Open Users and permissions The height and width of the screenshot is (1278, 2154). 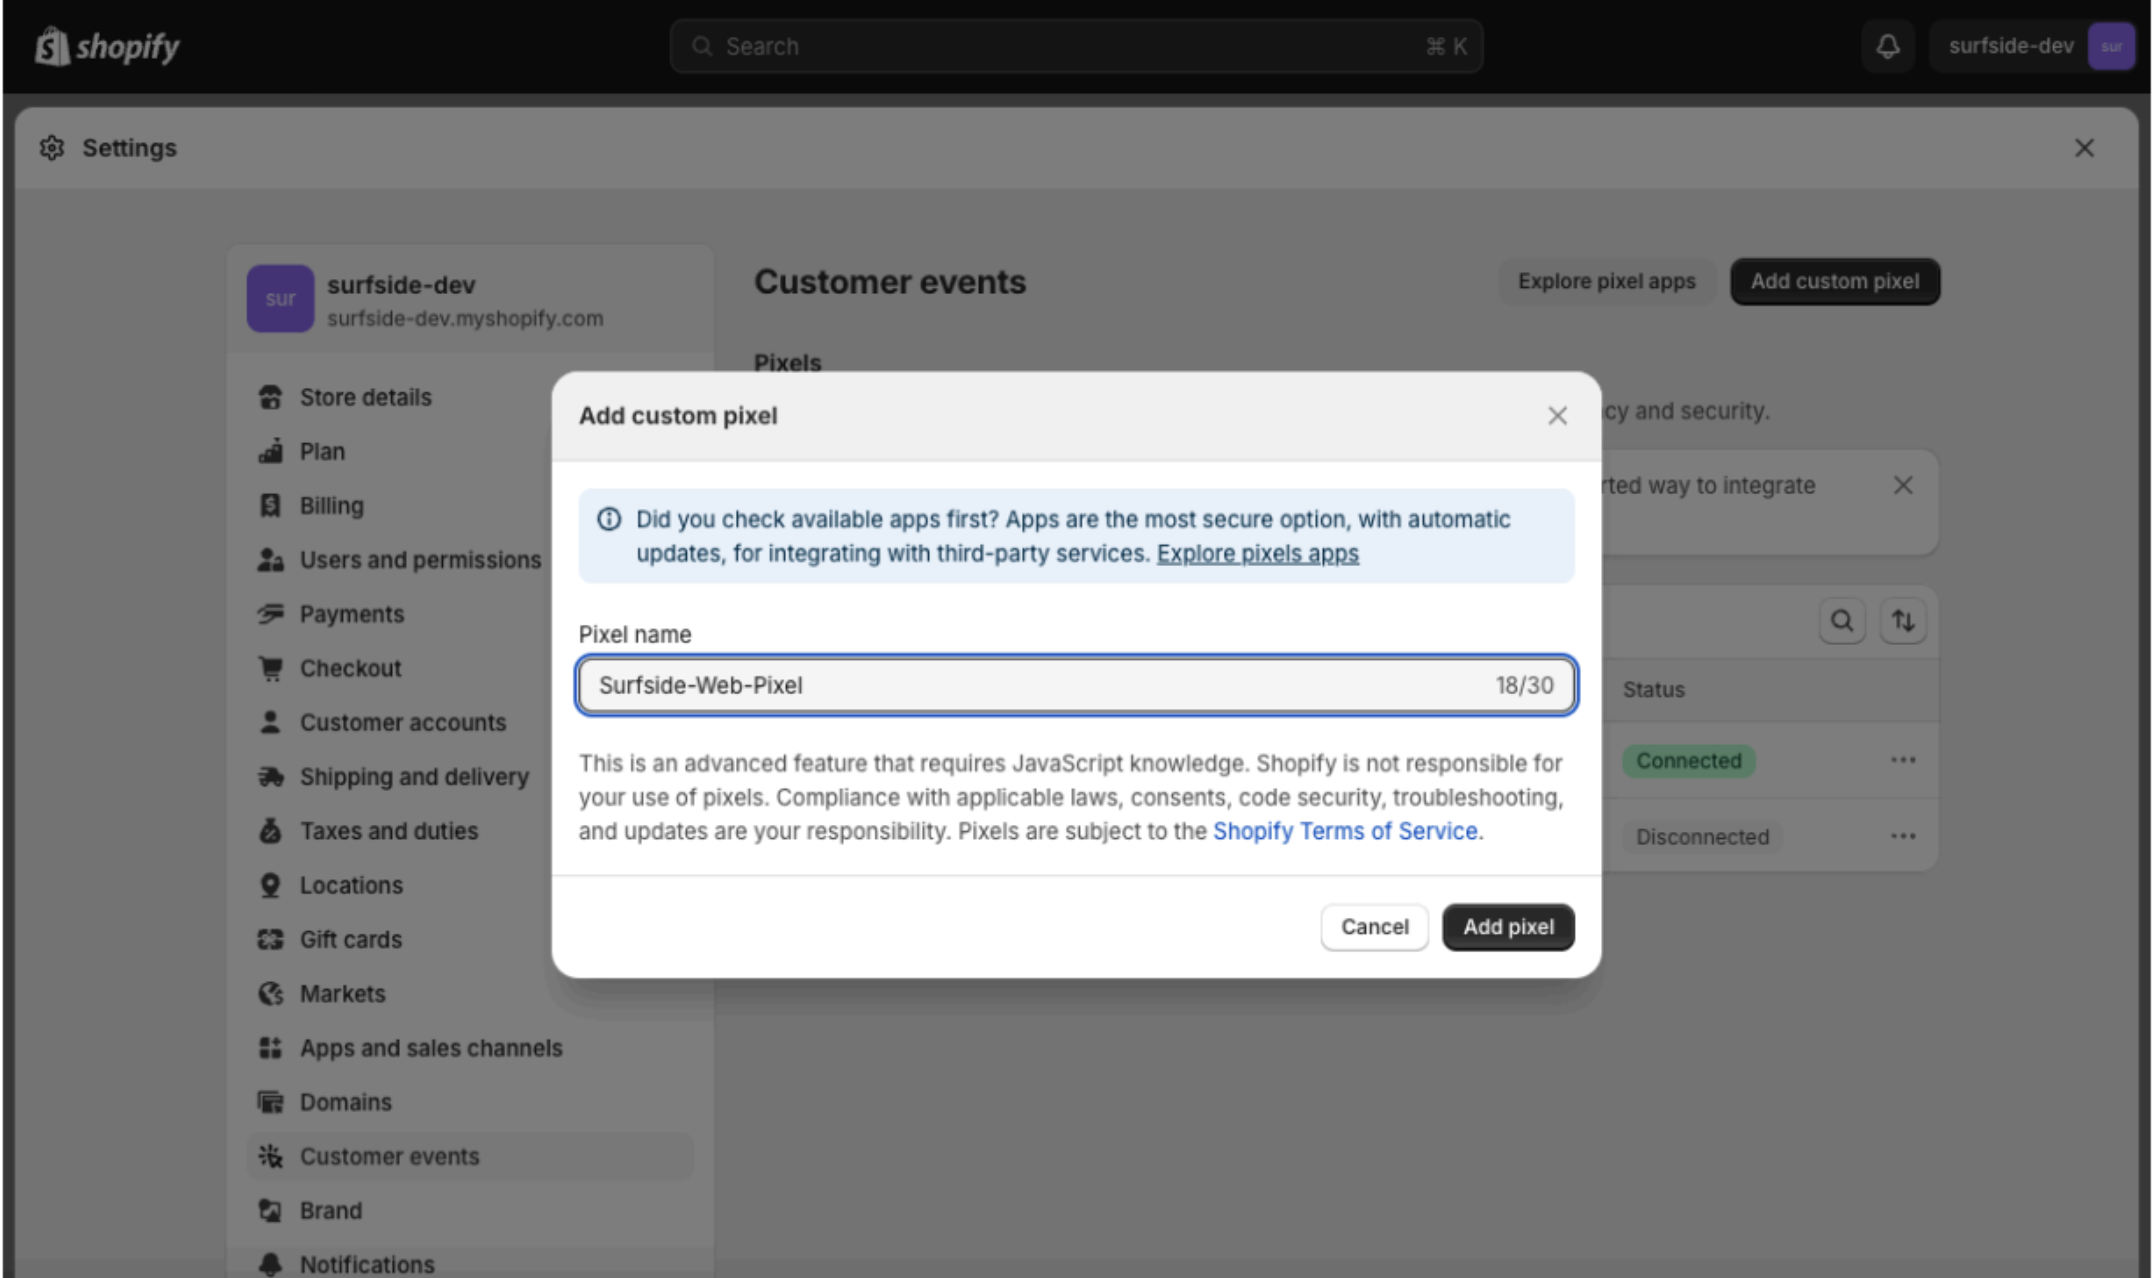[x=420, y=560]
